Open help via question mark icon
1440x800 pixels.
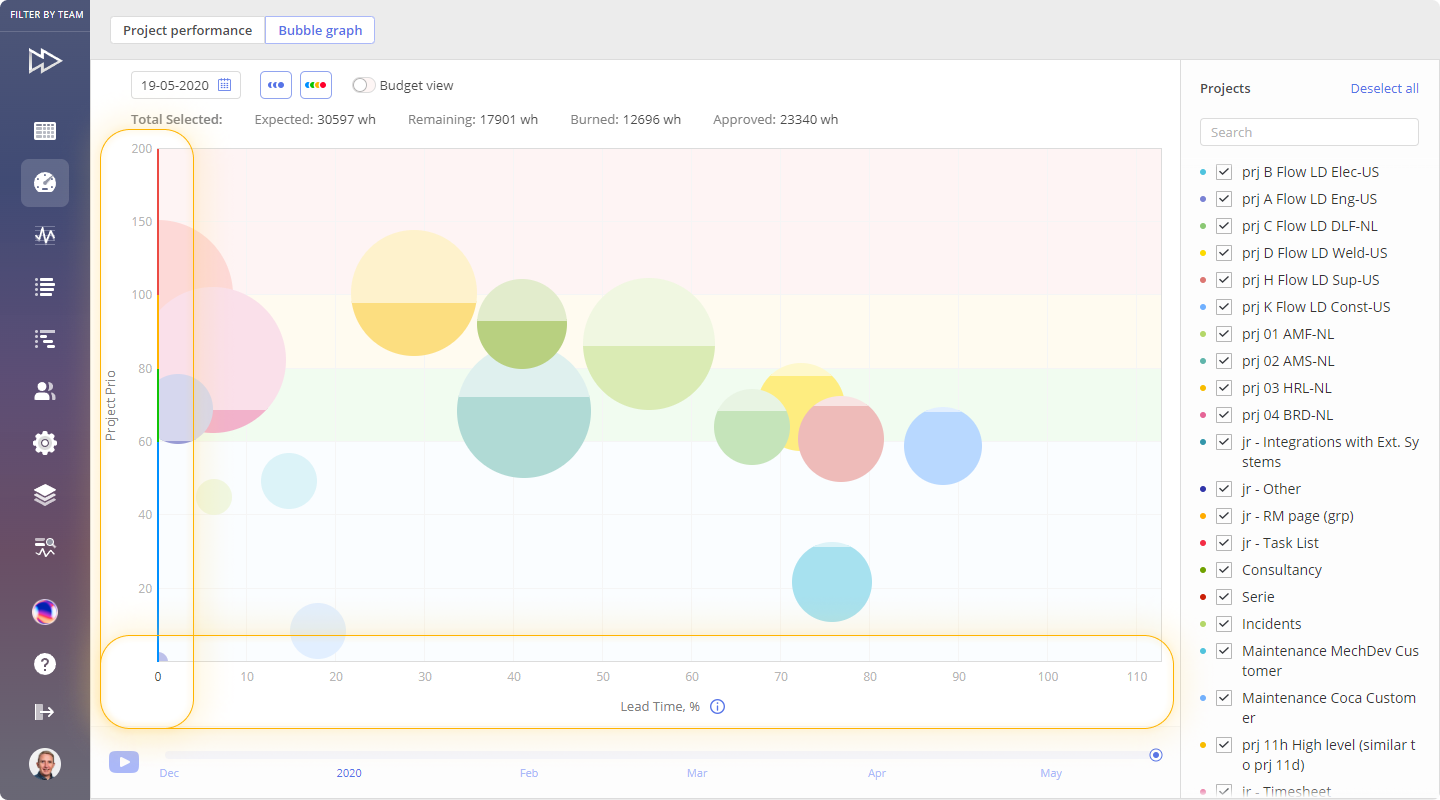pos(45,664)
